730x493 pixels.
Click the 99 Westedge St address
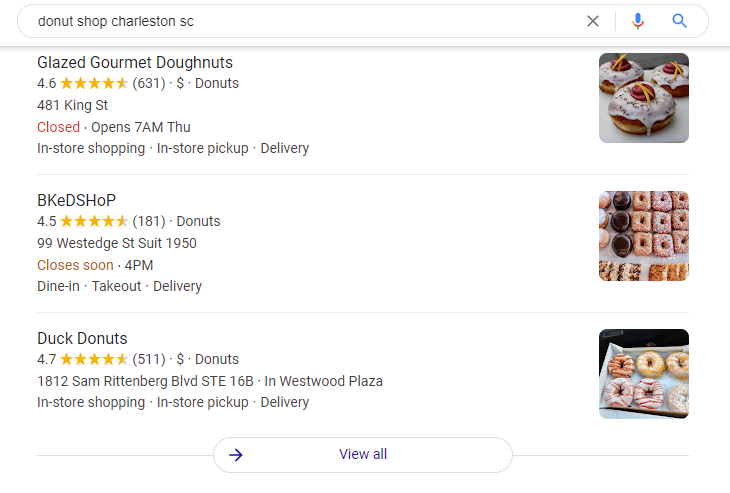pyautogui.click(x=117, y=243)
